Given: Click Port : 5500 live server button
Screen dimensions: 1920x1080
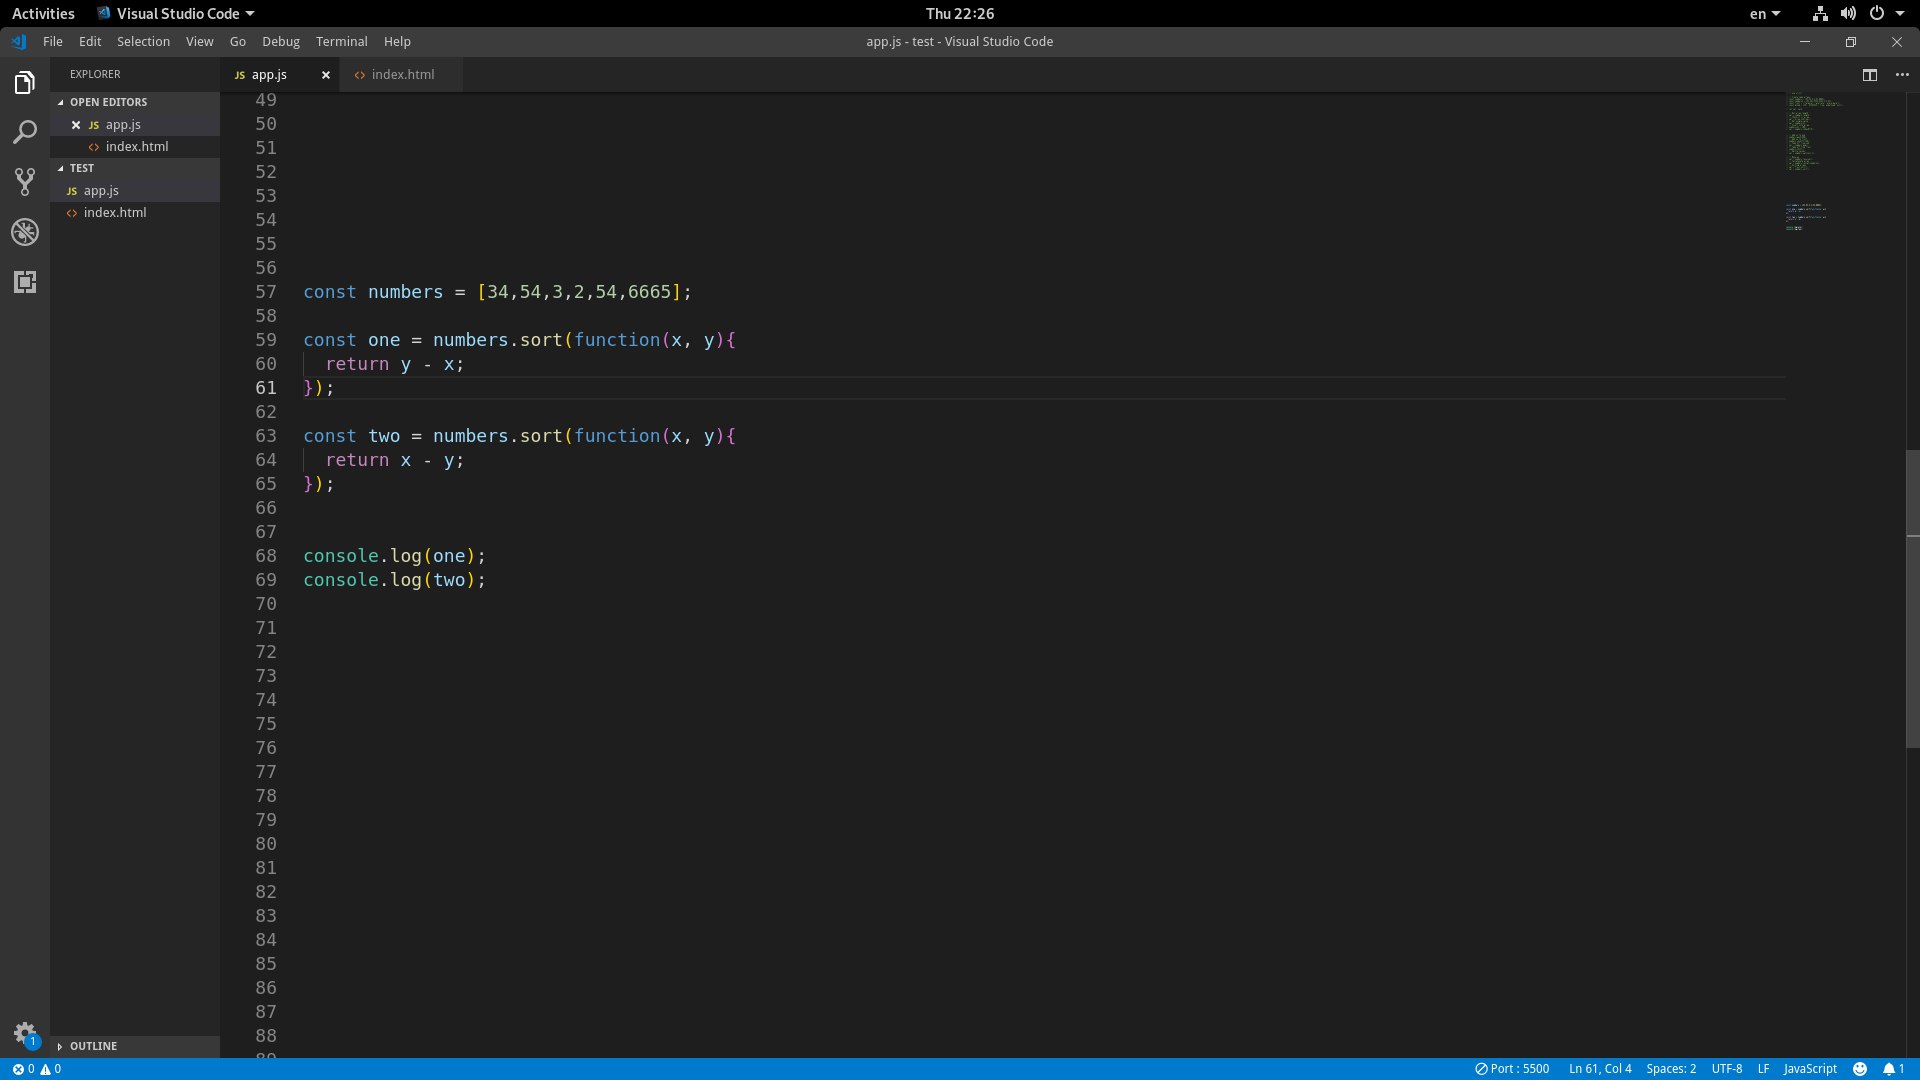Looking at the screenshot, I should pos(1512,1069).
